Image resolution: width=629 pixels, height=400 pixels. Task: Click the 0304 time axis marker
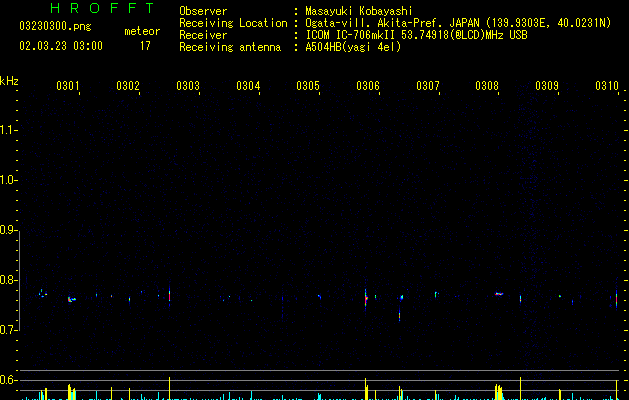(x=248, y=86)
